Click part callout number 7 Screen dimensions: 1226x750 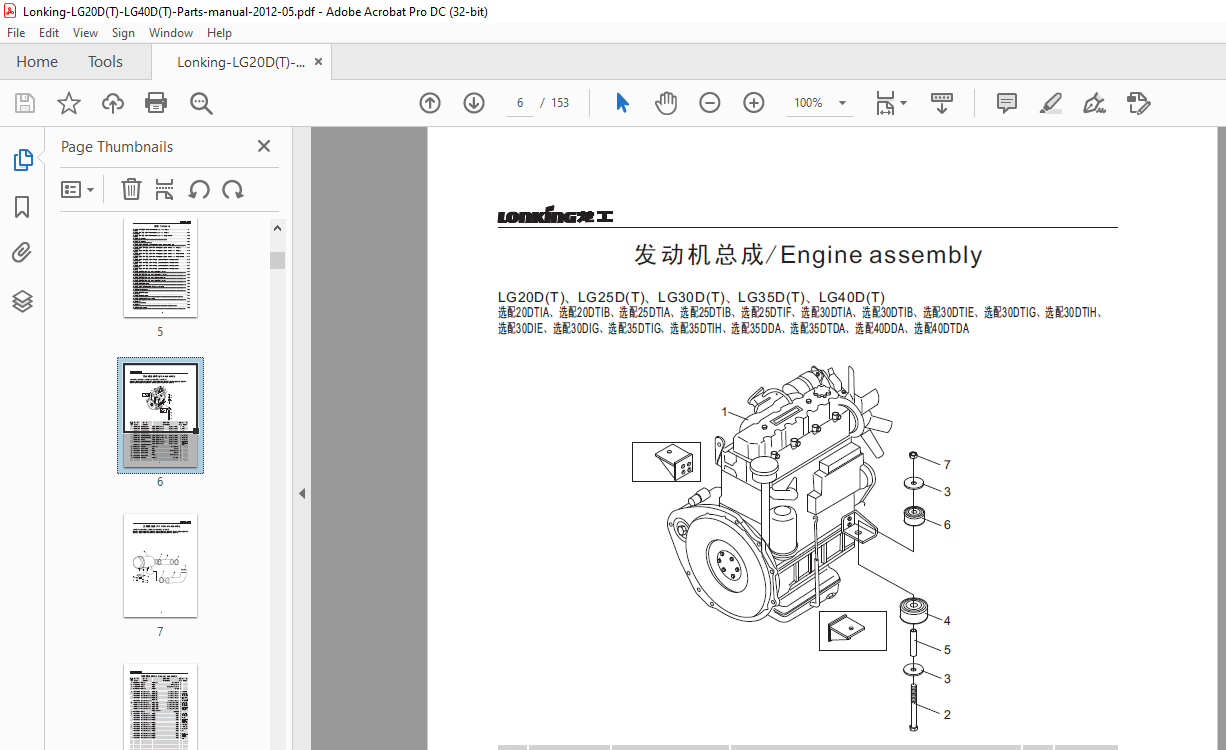point(947,464)
